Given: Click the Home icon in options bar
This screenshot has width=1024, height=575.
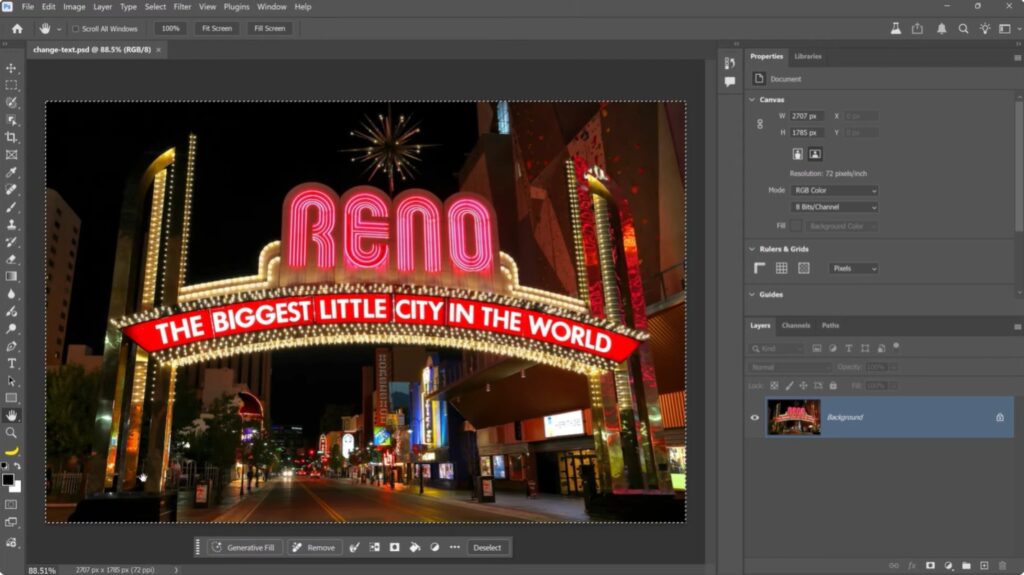Looking at the screenshot, I should 17,29.
